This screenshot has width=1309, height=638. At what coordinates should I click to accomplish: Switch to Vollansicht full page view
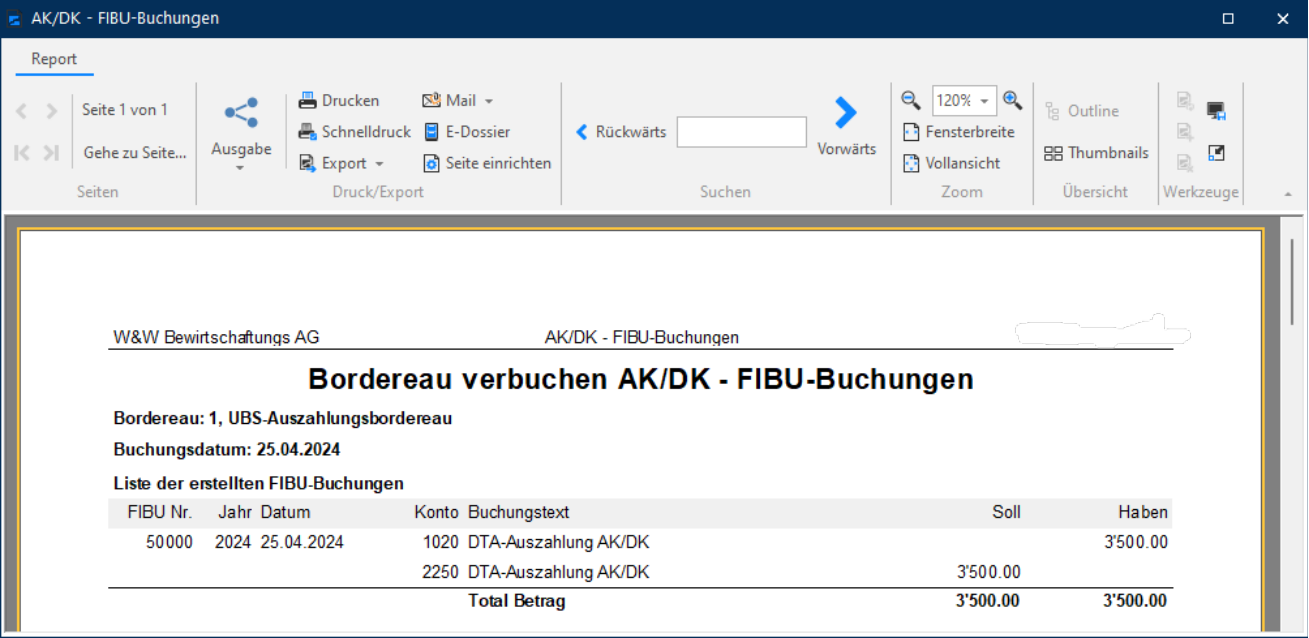[951, 163]
